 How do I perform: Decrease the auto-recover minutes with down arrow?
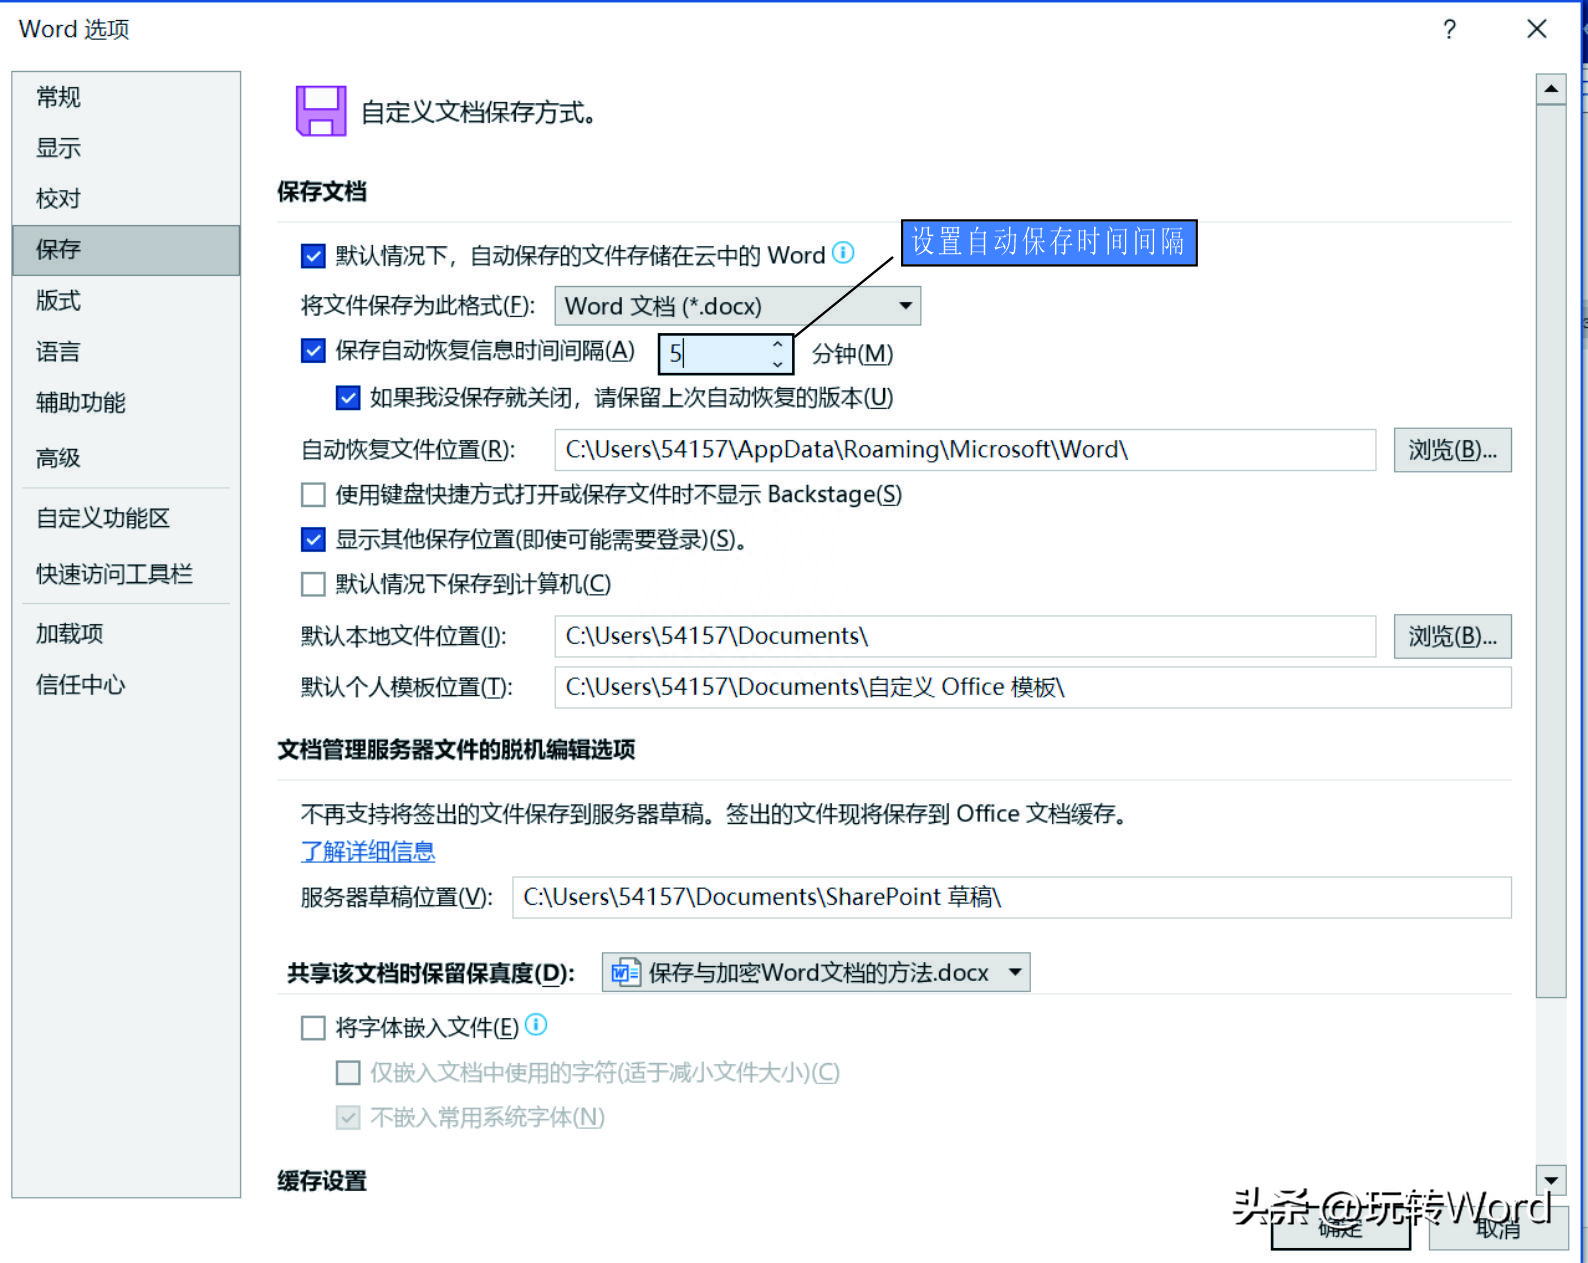pyautogui.click(x=777, y=363)
